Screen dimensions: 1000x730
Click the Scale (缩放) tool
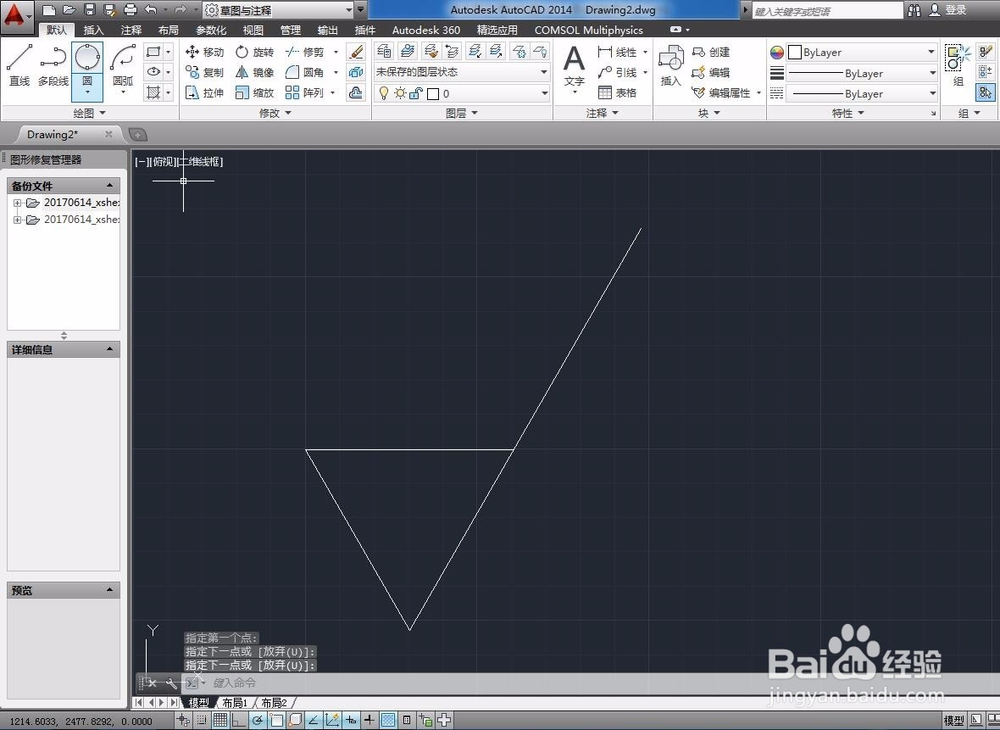[254, 92]
